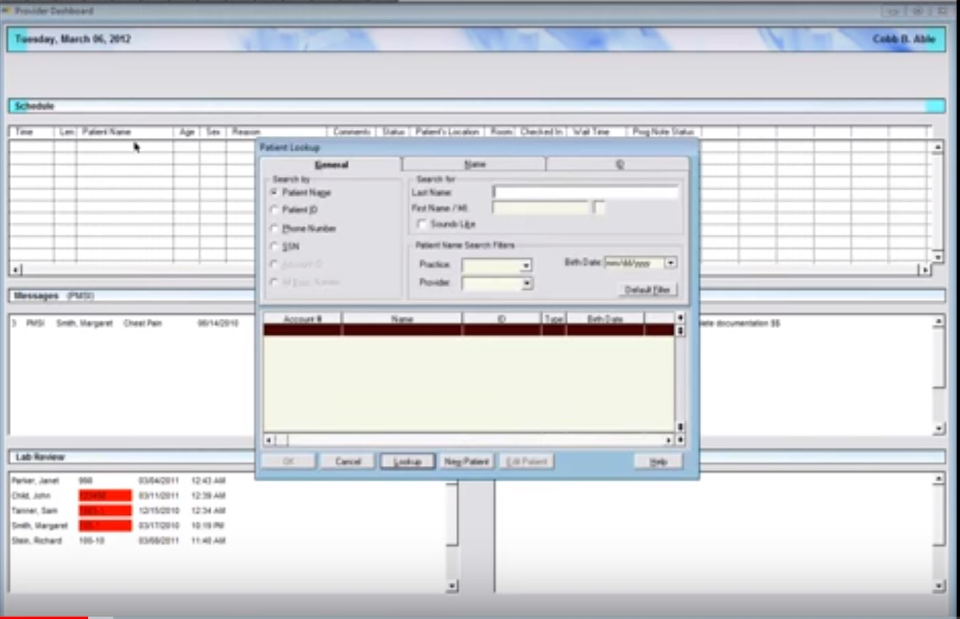Image resolution: width=960 pixels, height=619 pixels.
Task: Click the Account # column header
Action: [302, 319]
